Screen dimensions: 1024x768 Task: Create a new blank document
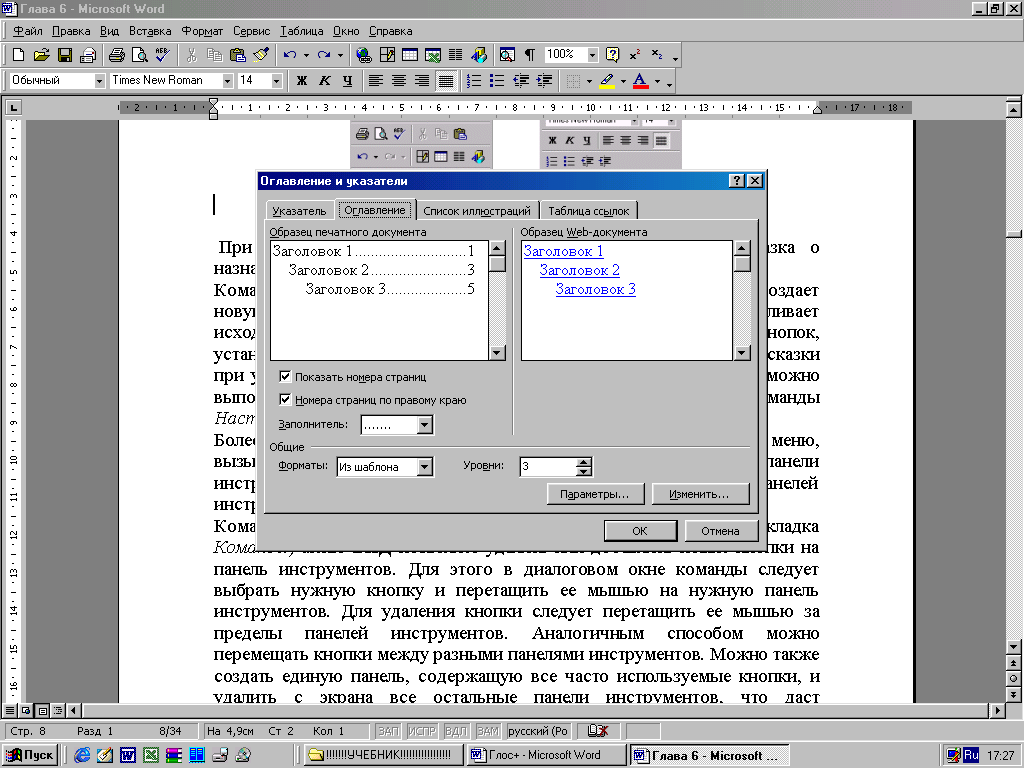(18, 55)
